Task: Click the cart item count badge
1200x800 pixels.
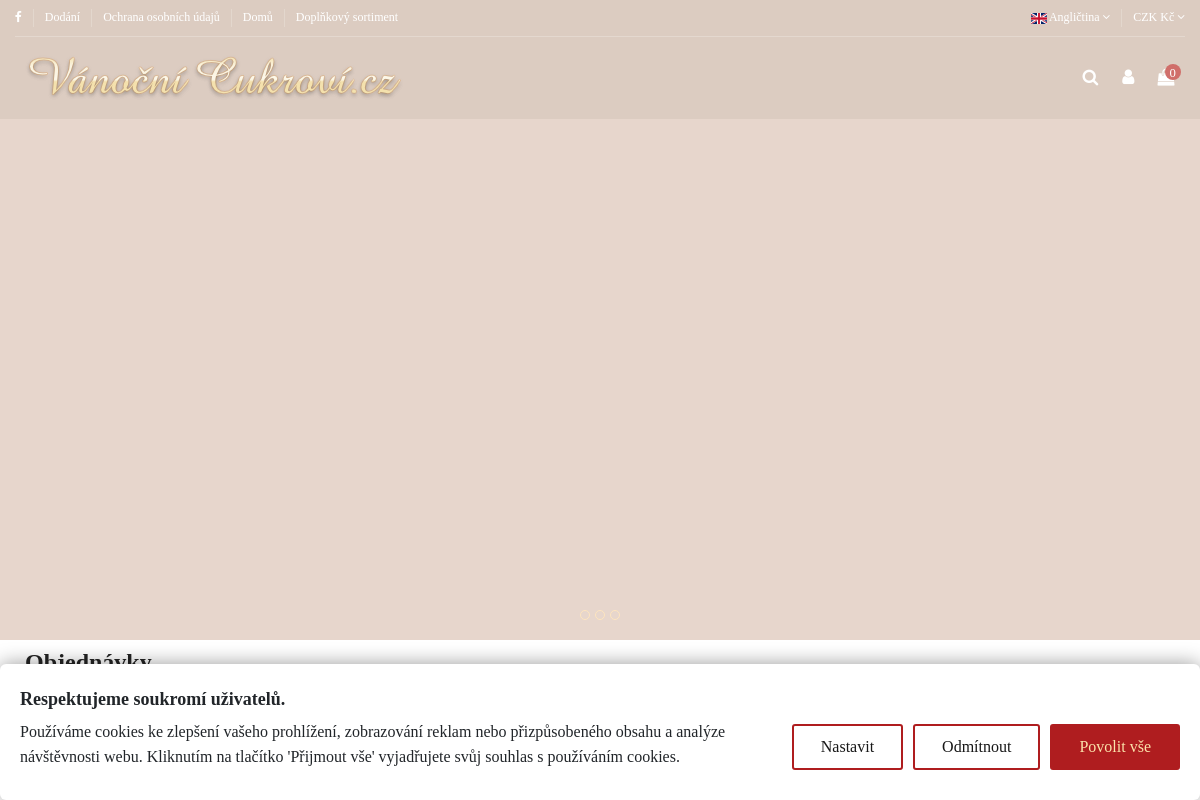Action: tap(1173, 72)
